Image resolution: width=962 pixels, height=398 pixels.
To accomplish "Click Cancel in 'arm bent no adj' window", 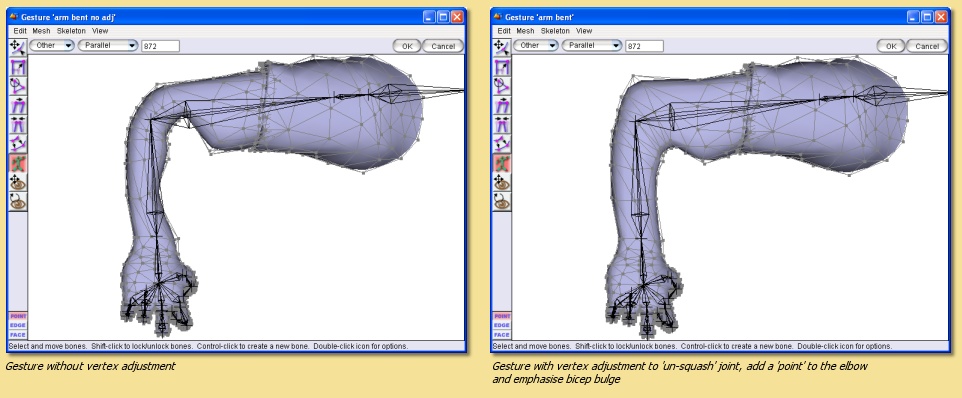I will coord(443,46).
